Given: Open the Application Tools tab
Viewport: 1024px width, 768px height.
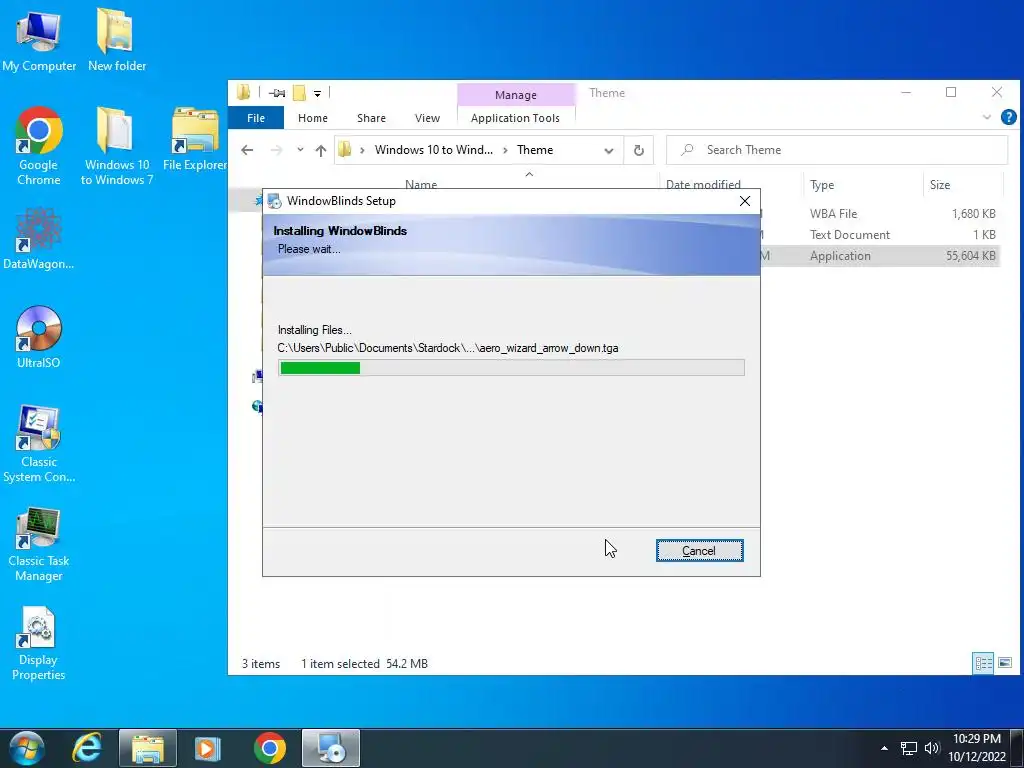Looking at the screenshot, I should (515, 118).
